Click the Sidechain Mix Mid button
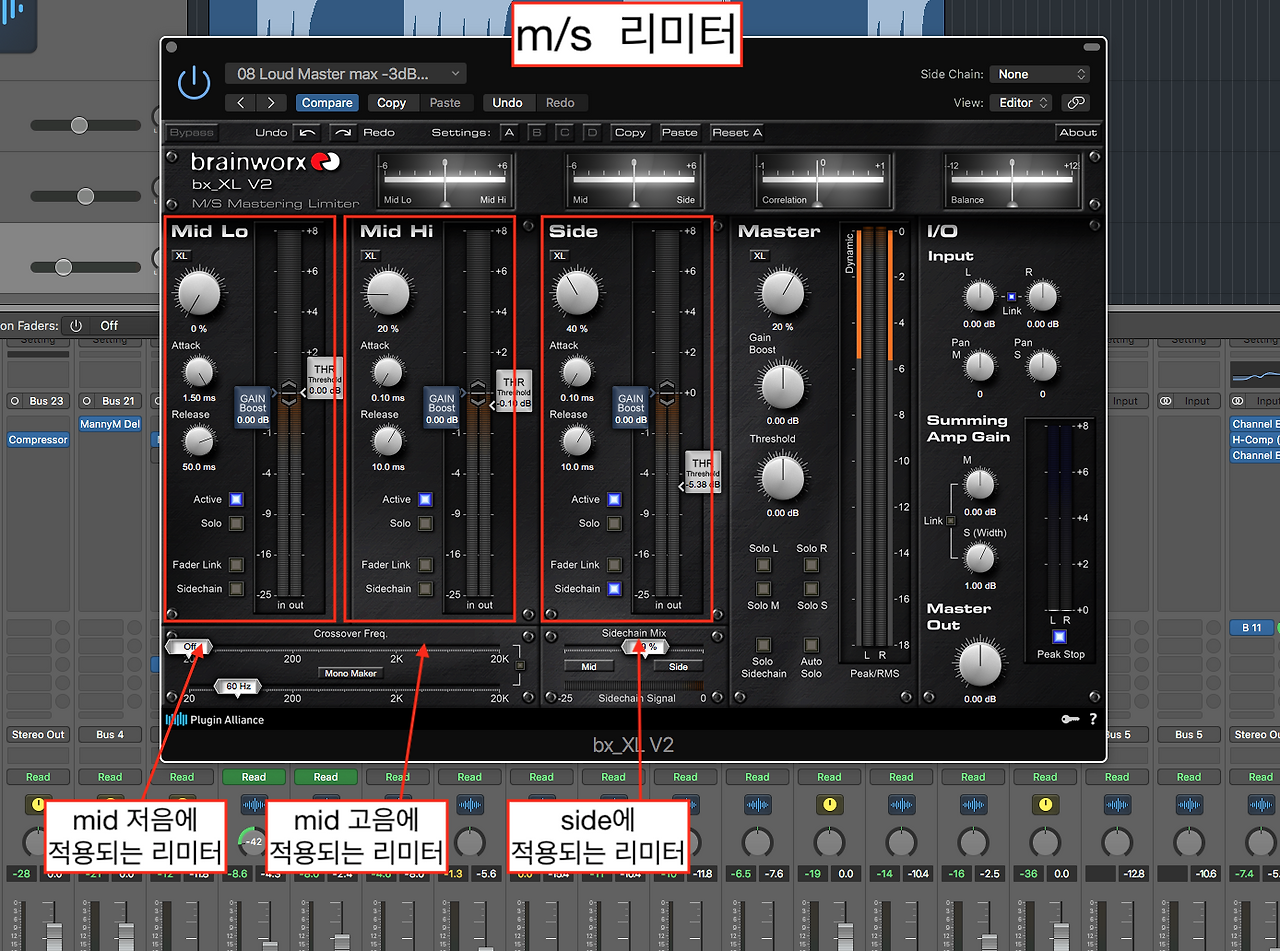This screenshot has width=1280, height=951. [x=589, y=666]
